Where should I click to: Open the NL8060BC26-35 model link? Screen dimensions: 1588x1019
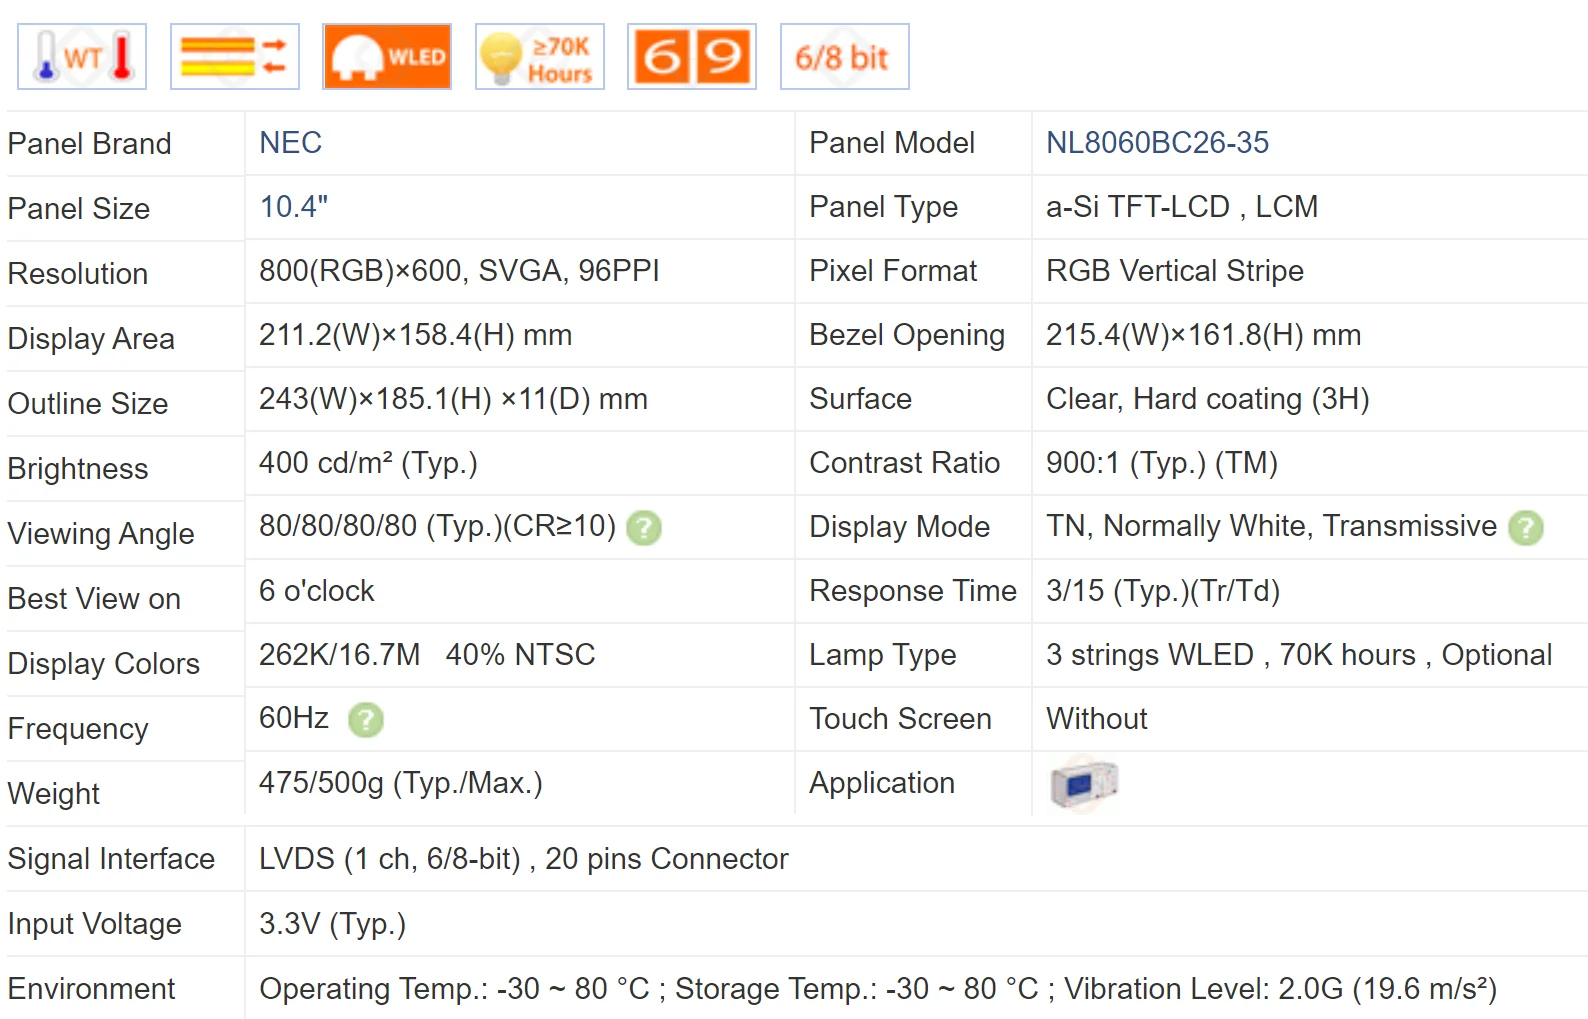click(1157, 143)
